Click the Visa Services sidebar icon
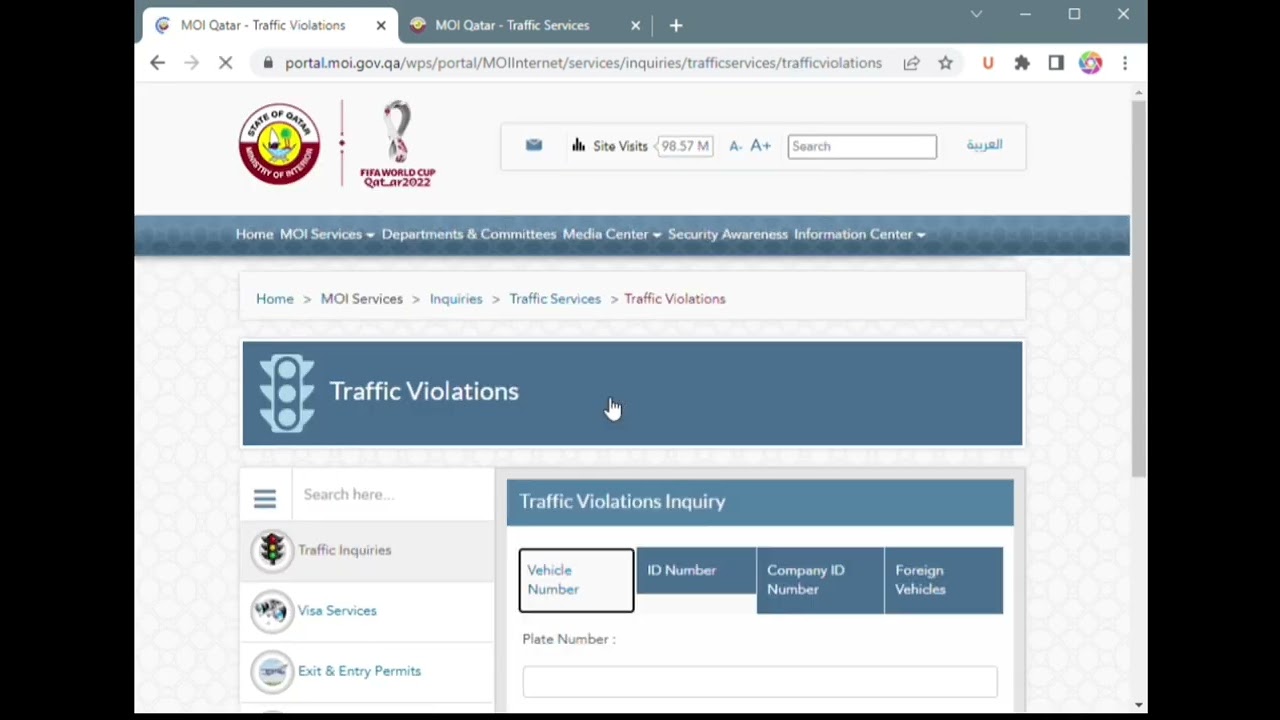1280x720 pixels. tap(272, 611)
